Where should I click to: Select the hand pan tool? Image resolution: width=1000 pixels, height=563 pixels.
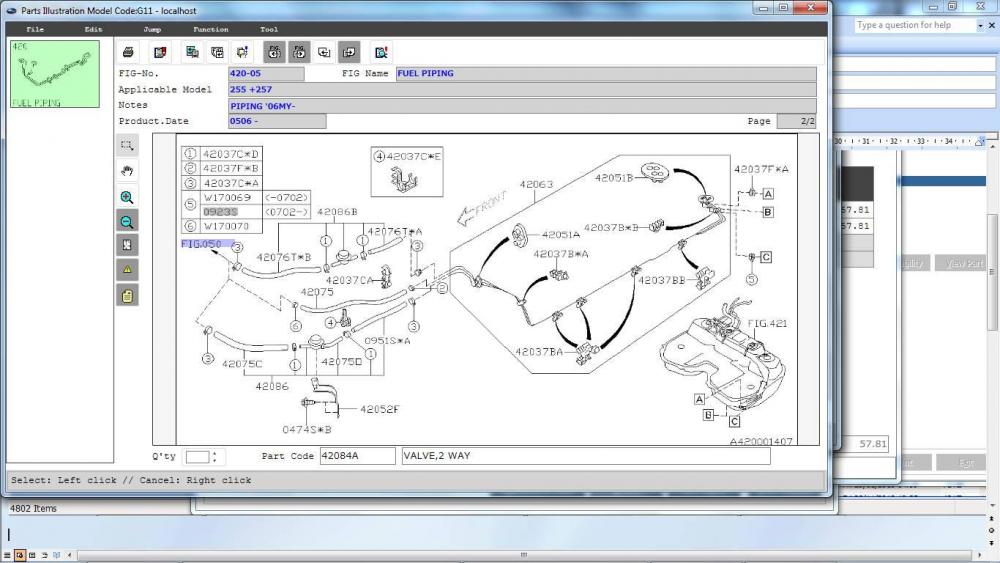click(x=127, y=171)
